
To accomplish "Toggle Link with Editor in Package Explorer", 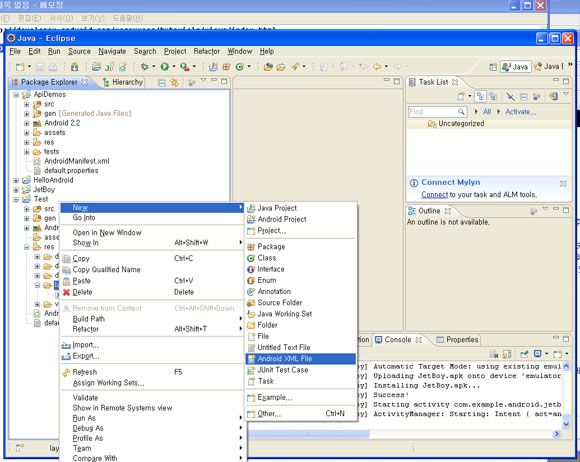I will (174, 82).
